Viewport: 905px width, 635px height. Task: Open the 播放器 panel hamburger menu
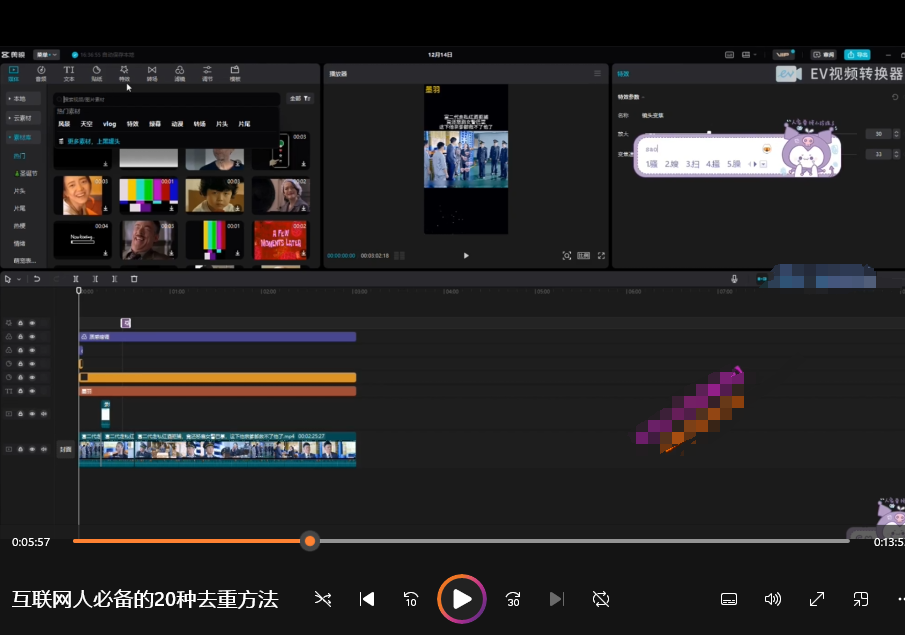click(x=597, y=73)
